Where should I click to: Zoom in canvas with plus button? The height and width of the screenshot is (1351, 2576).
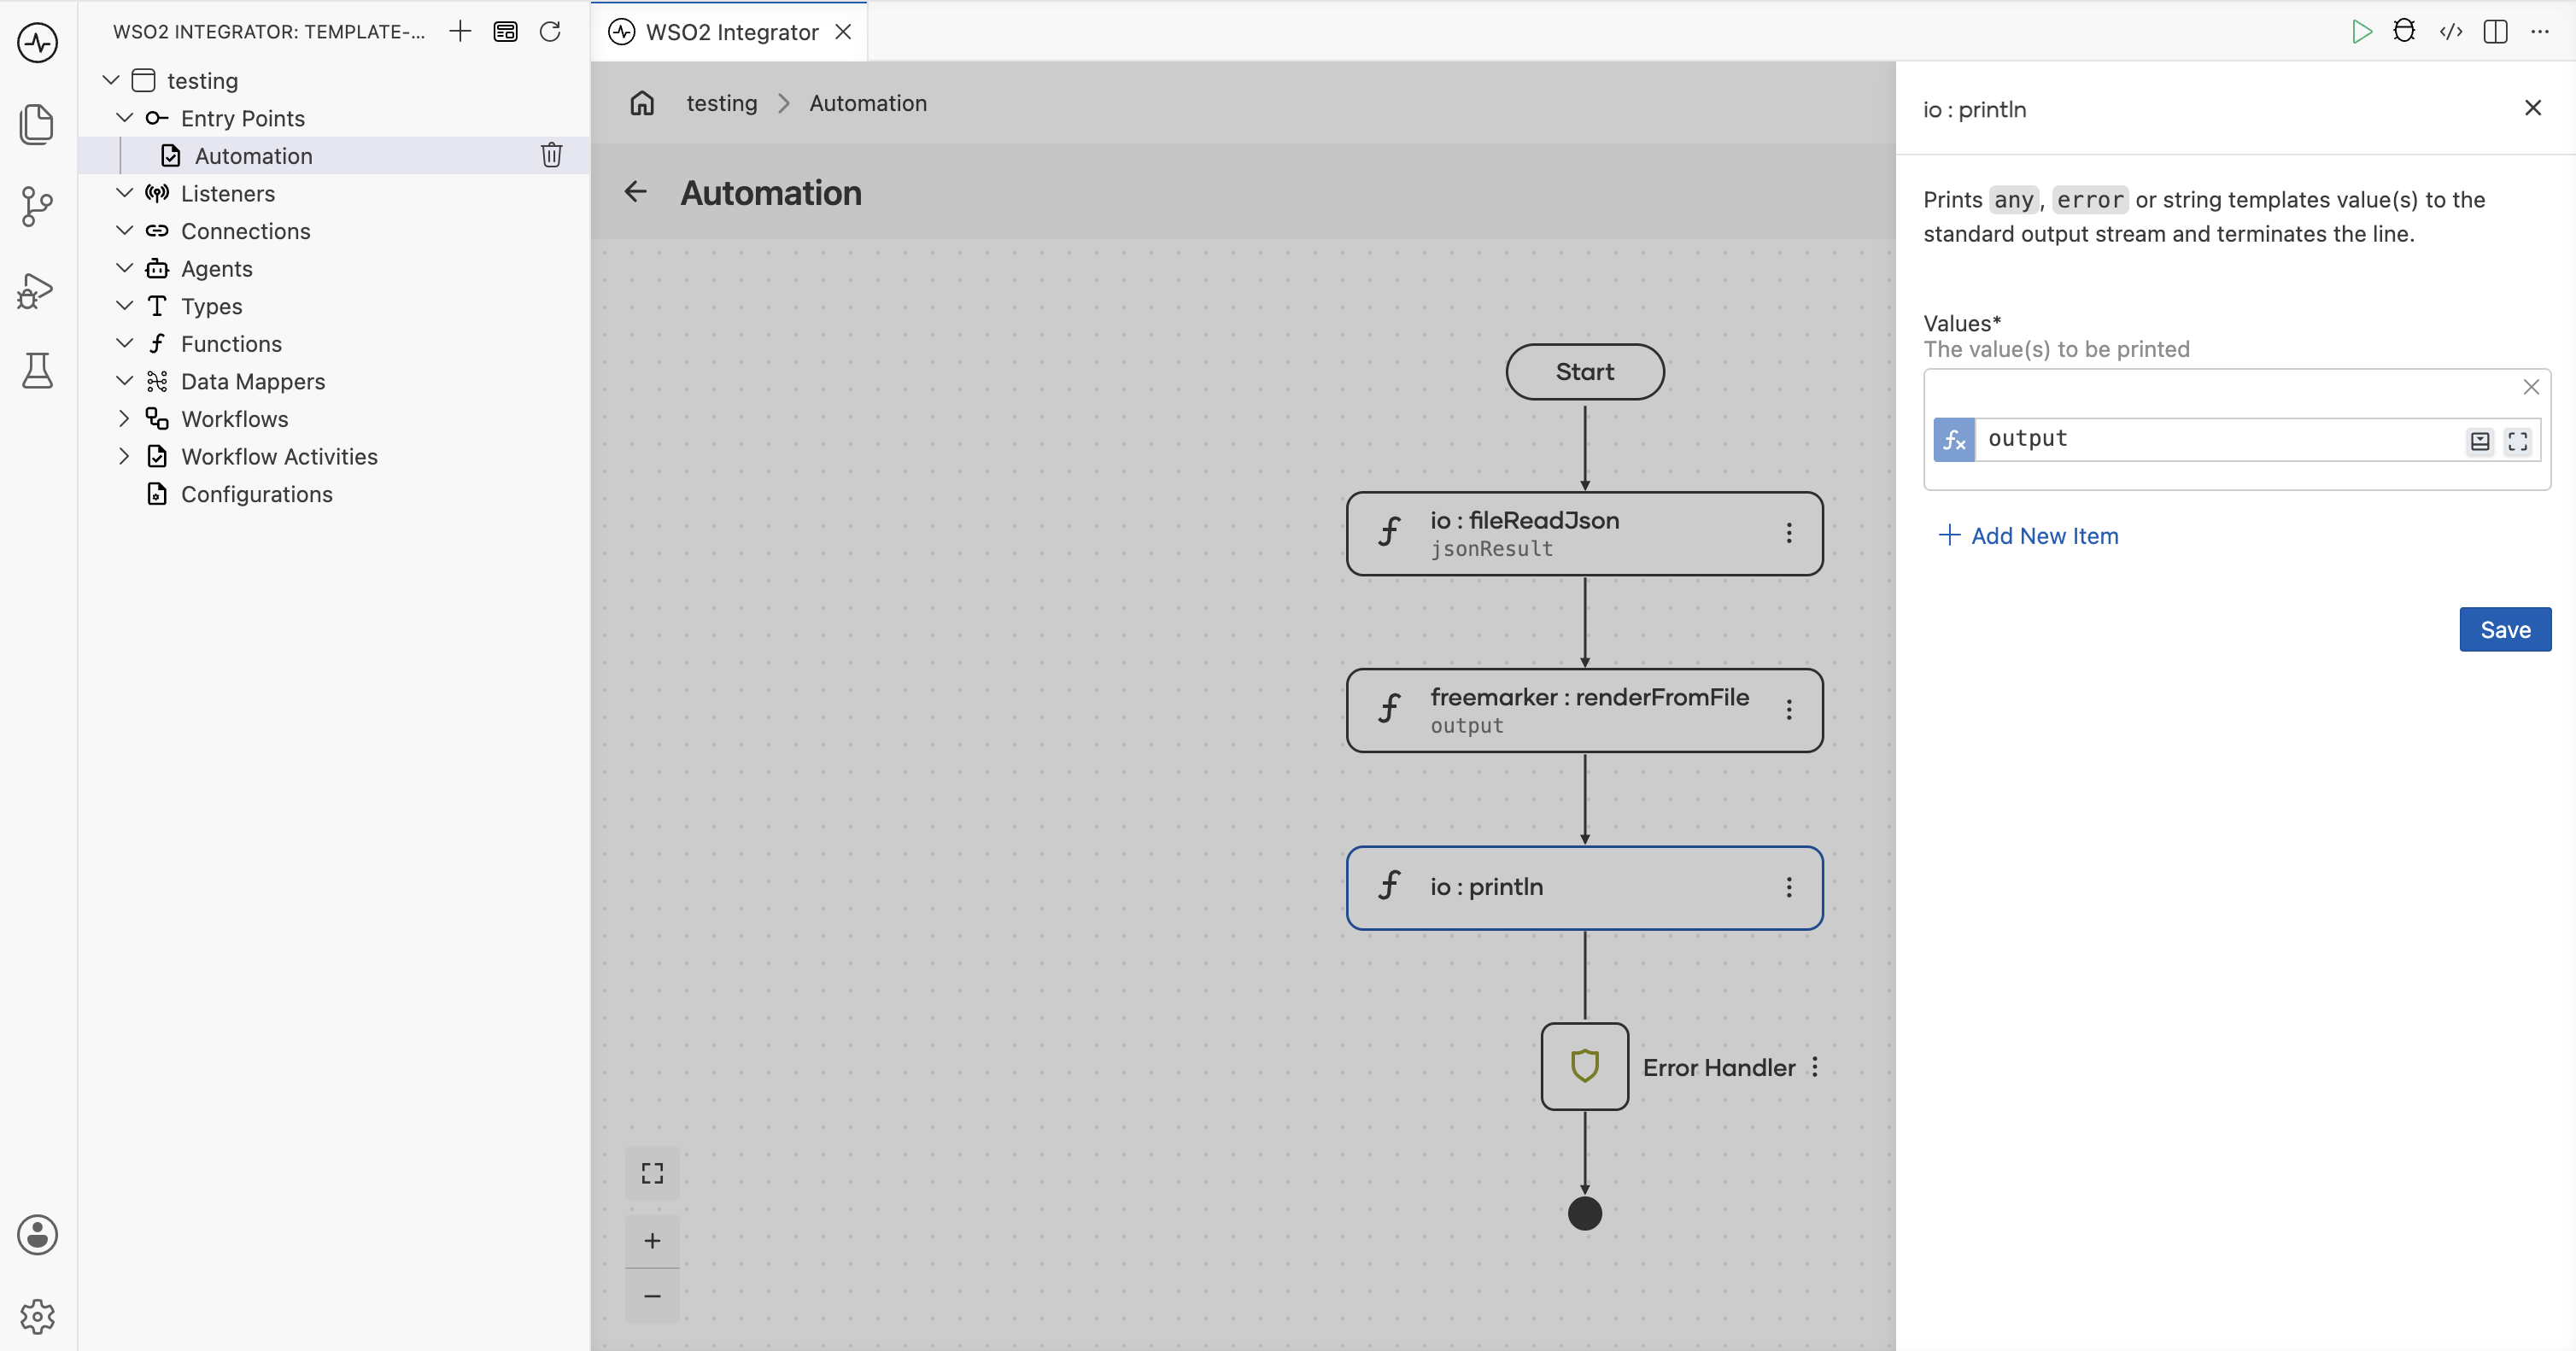coord(652,1241)
